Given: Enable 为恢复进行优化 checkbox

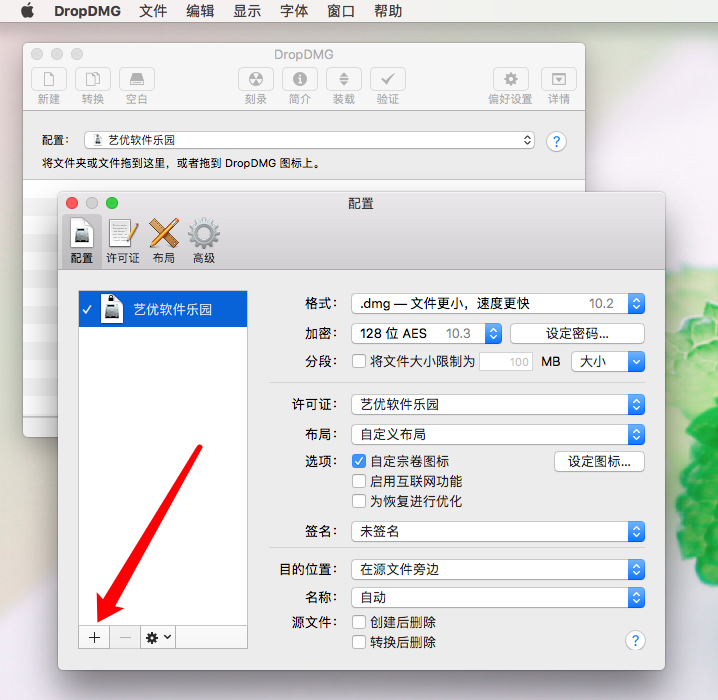Looking at the screenshot, I should (x=359, y=501).
